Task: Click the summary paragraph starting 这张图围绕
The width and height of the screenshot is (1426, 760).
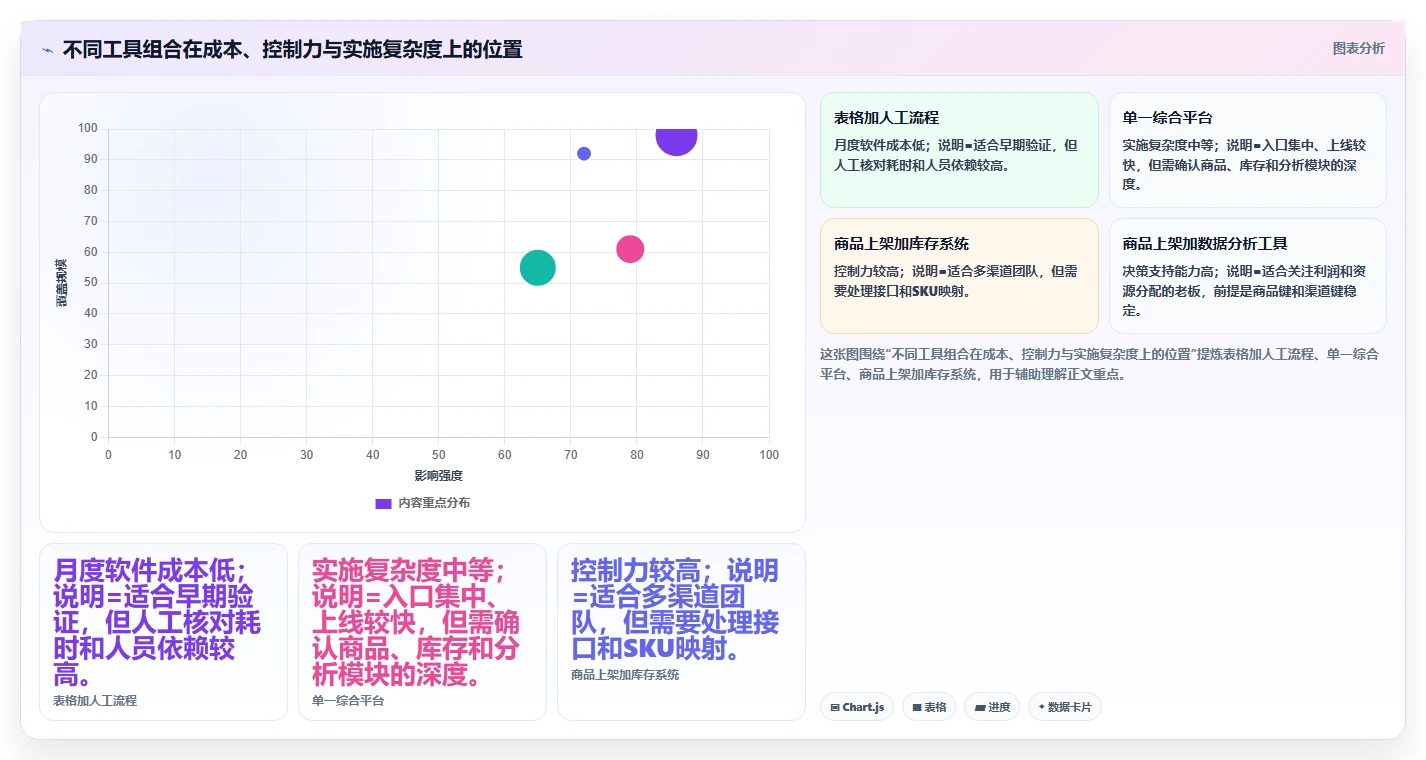Action: click(1099, 364)
